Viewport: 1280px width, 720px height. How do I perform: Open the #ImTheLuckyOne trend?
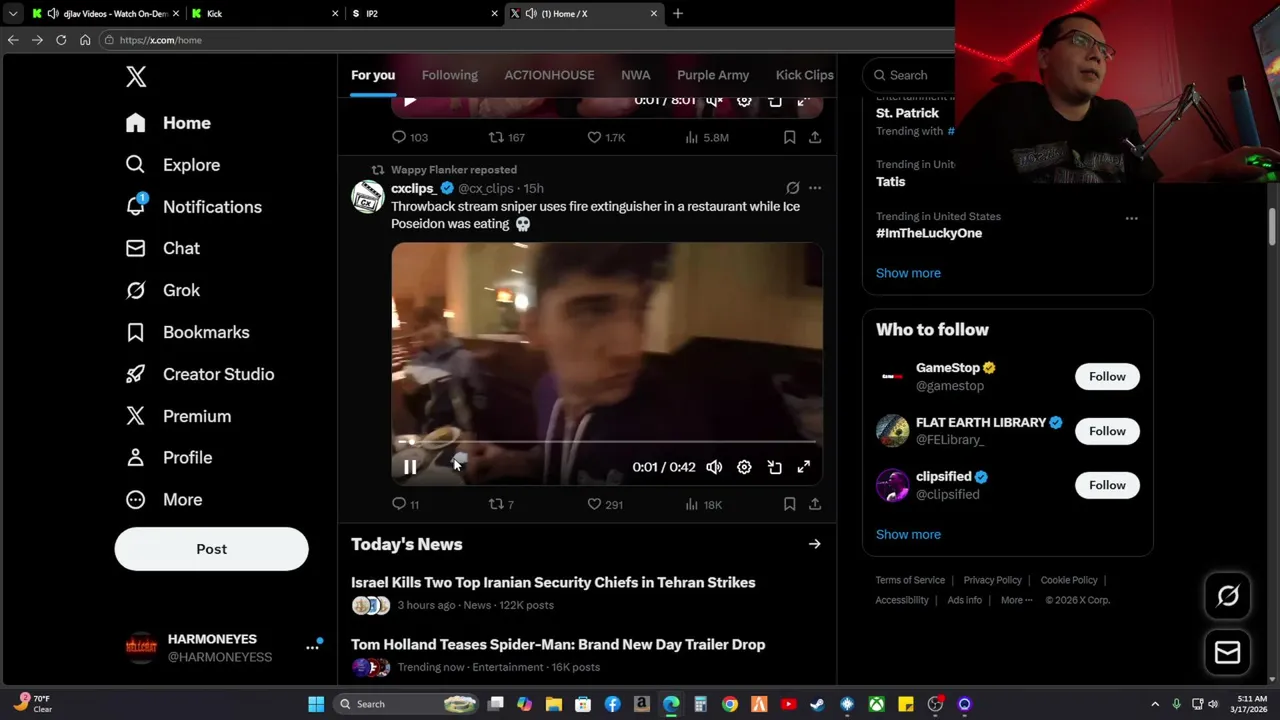click(x=929, y=233)
